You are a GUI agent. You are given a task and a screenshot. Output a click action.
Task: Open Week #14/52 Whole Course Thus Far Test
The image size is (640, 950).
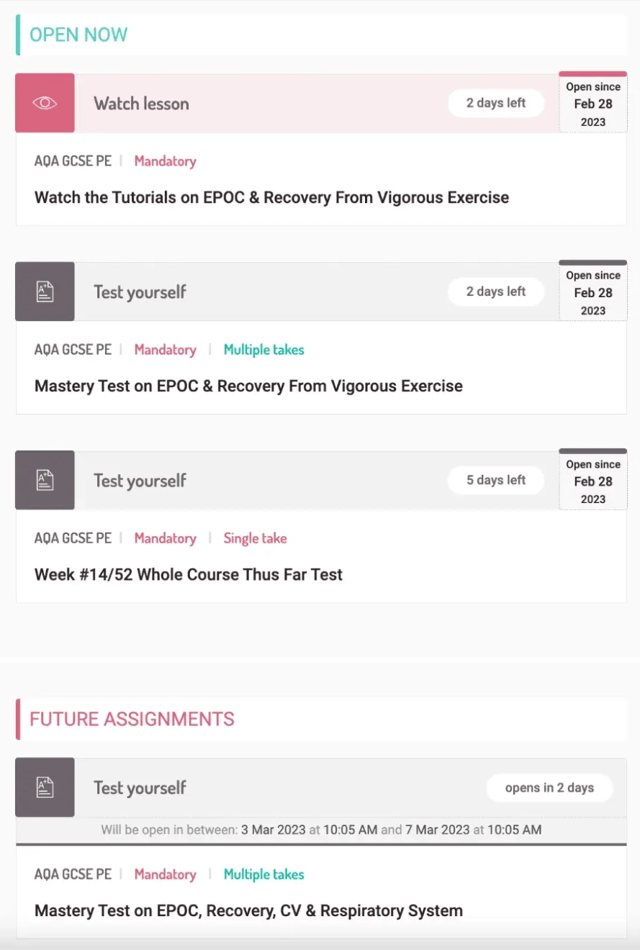[x=188, y=574]
